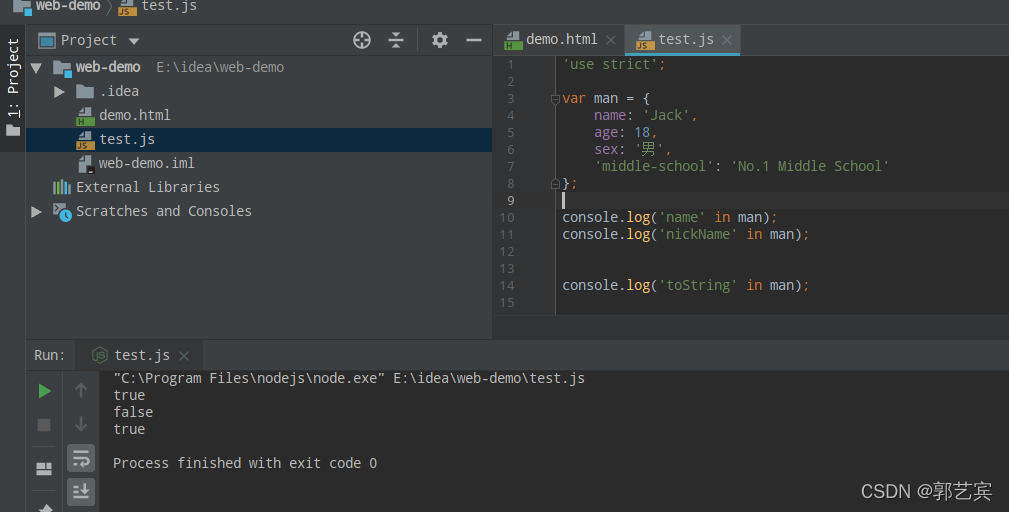The width and height of the screenshot is (1009, 512).
Task: Click line number 10 in gutter
Action: point(507,217)
